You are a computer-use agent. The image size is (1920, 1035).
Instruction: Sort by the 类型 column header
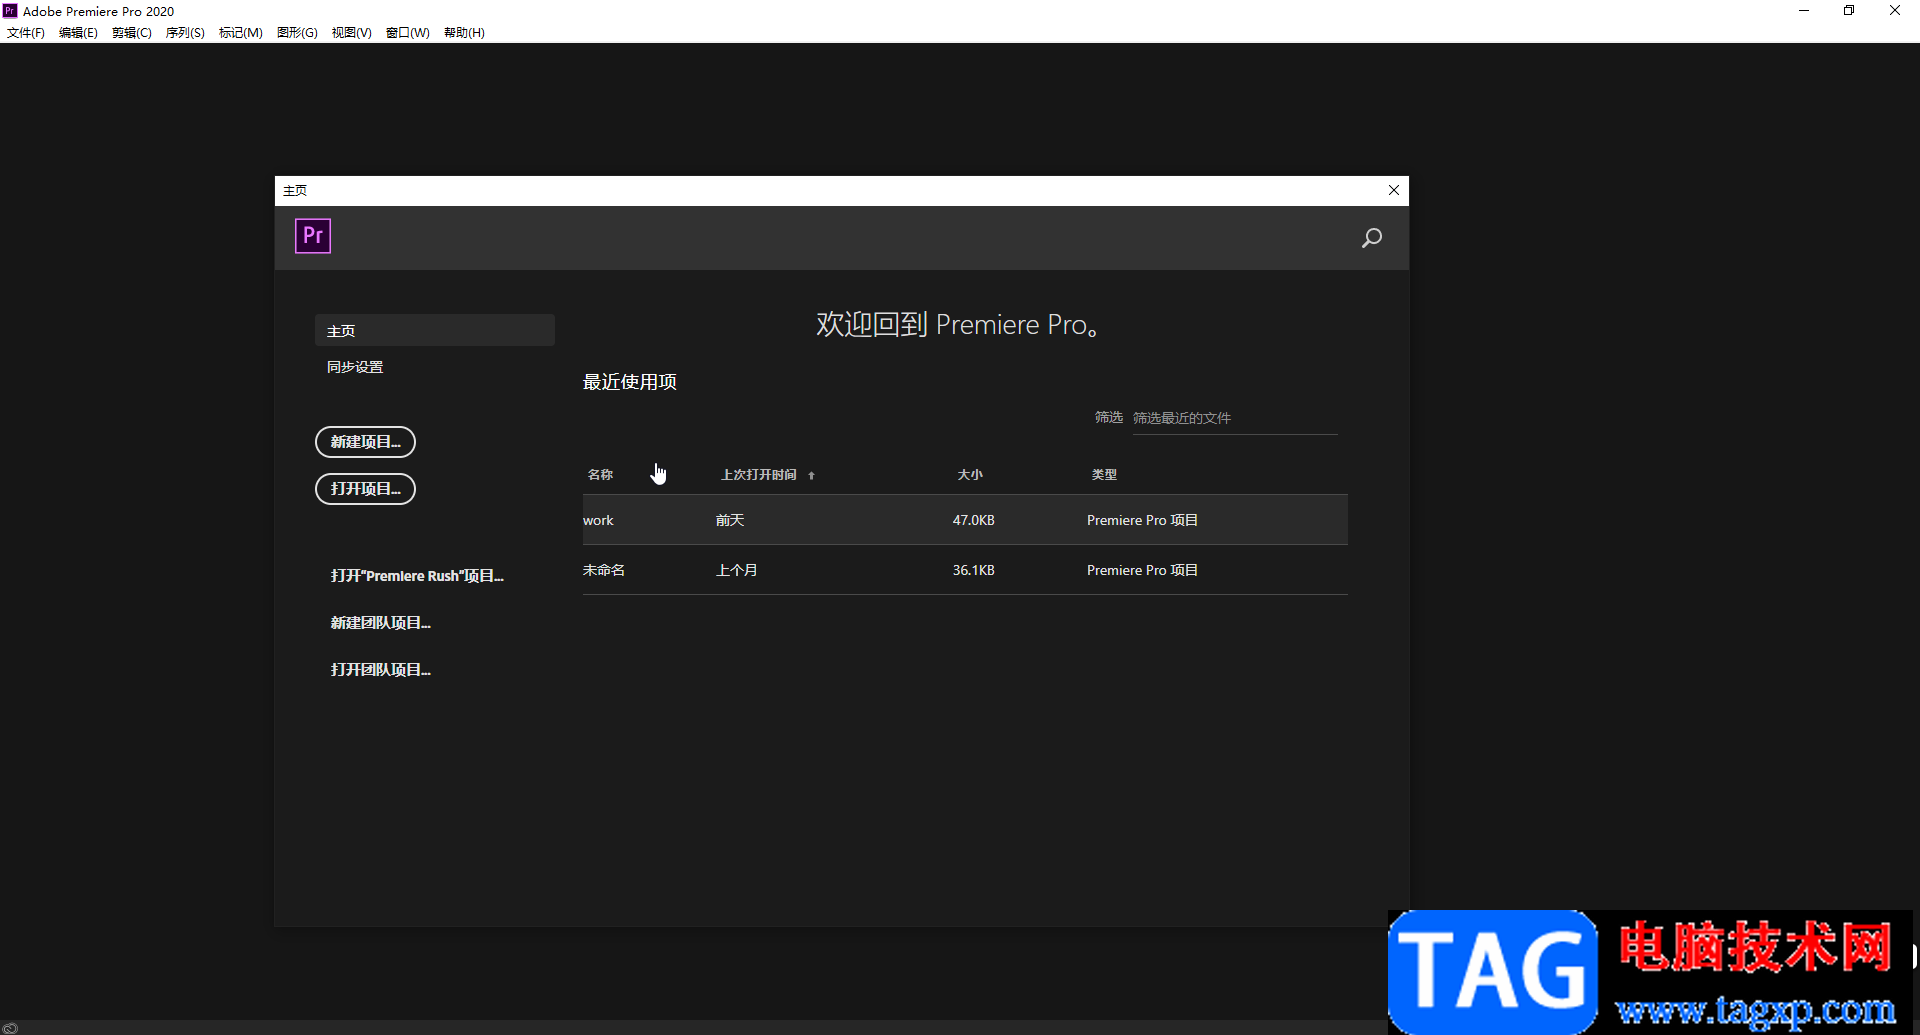1104,475
